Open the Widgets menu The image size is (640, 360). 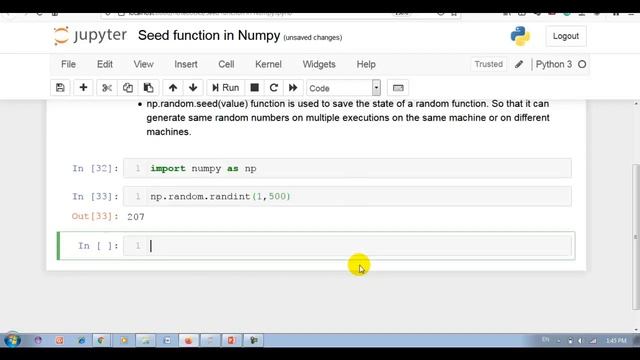(x=319, y=64)
